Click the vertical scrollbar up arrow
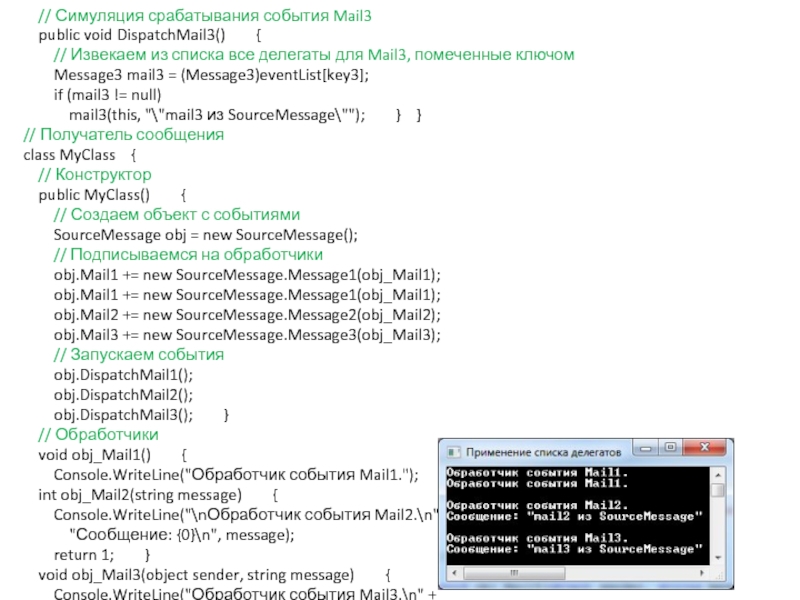Image resolution: width=800 pixels, height=600 pixels. tap(718, 474)
